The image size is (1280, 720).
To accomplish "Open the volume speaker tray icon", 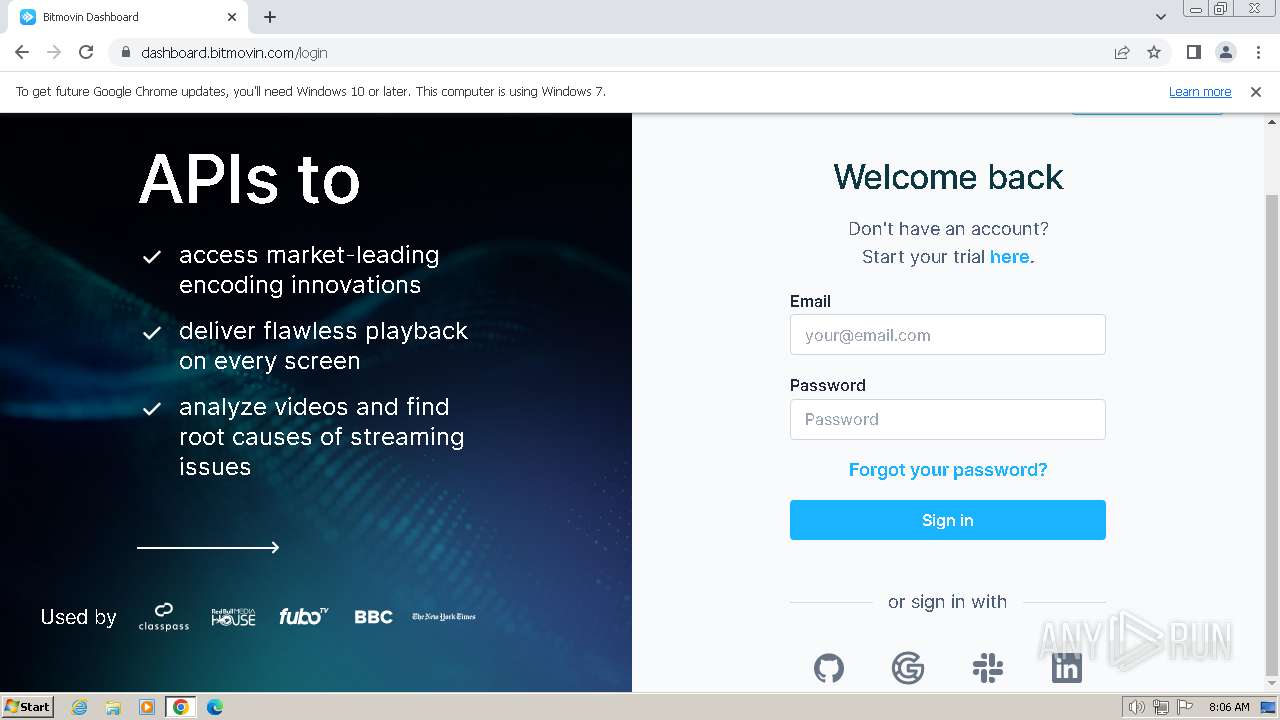I will [1137, 707].
